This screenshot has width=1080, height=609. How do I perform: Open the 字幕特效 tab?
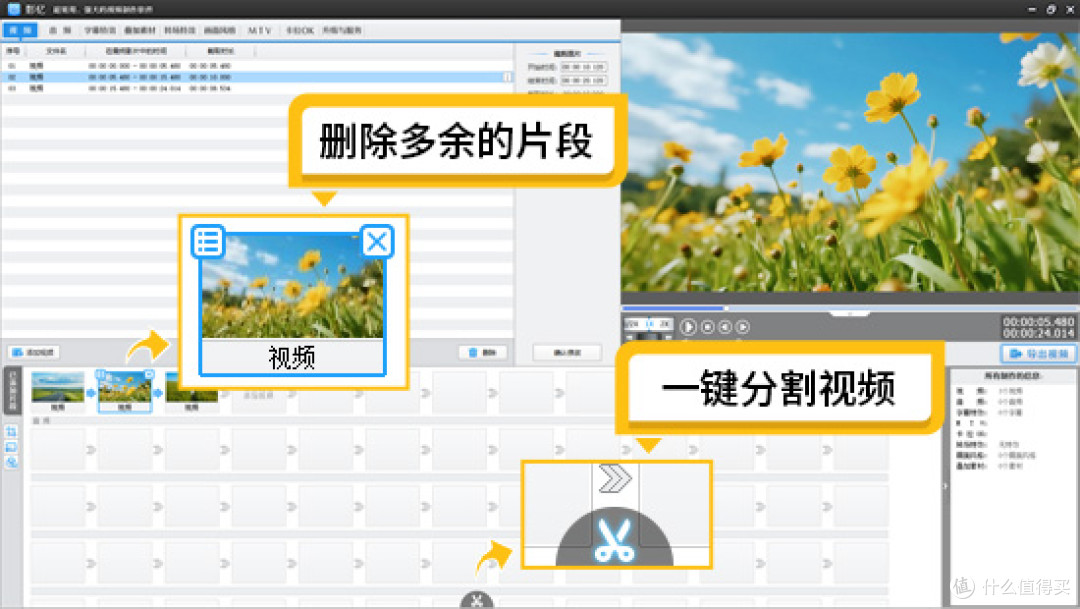pyautogui.click(x=100, y=30)
